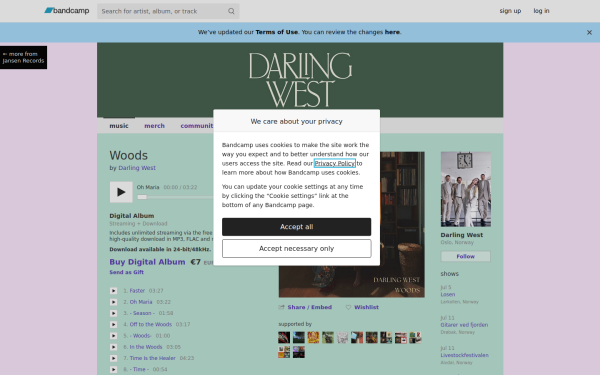The image size is (600, 375).
Task: Go to more from Jansen Records
Action: [23, 57]
